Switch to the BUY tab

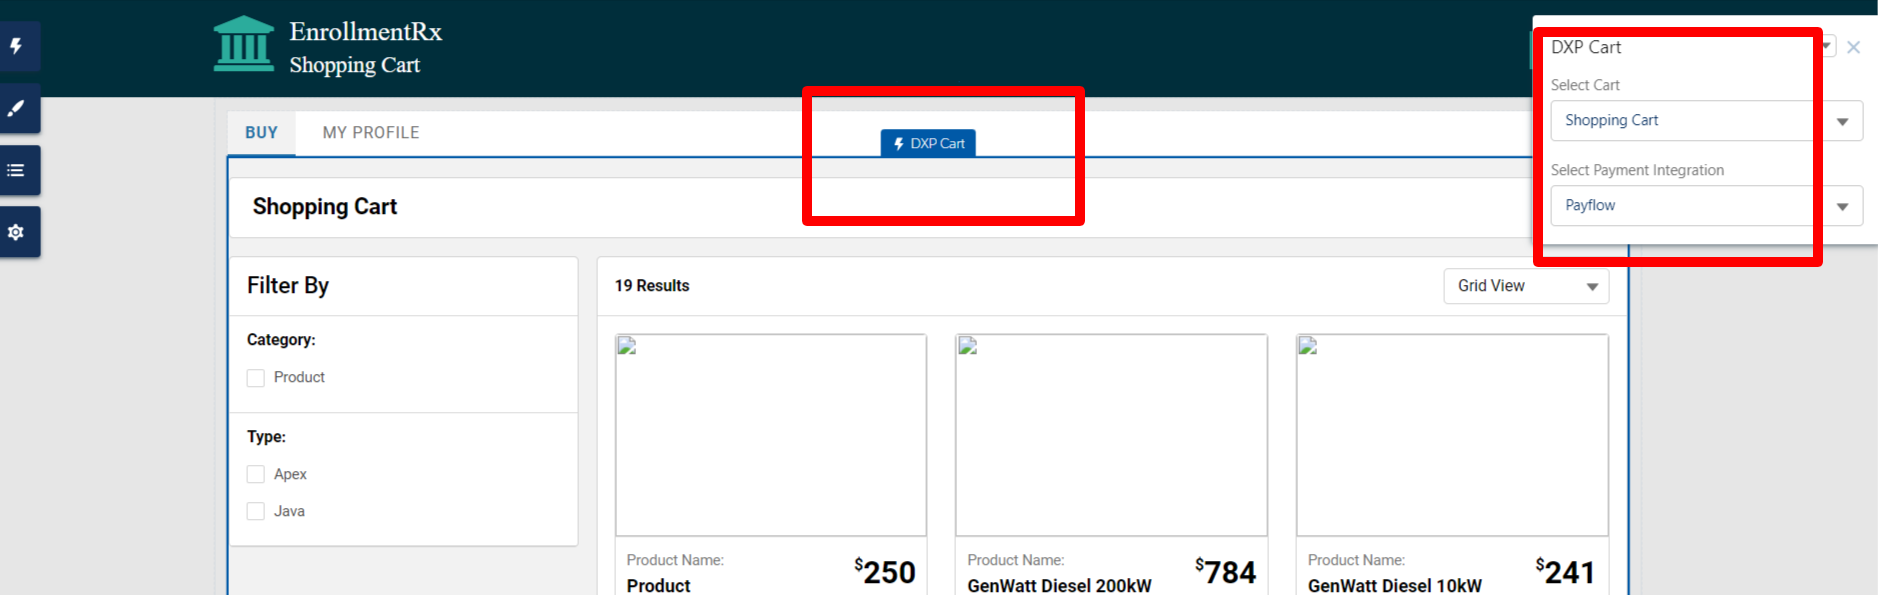point(261,133)
